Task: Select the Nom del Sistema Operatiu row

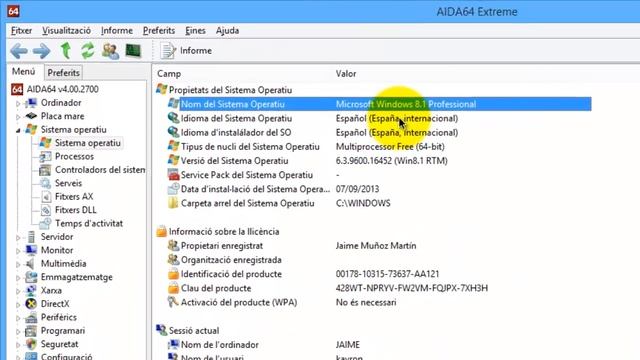Action: [380, 104]
